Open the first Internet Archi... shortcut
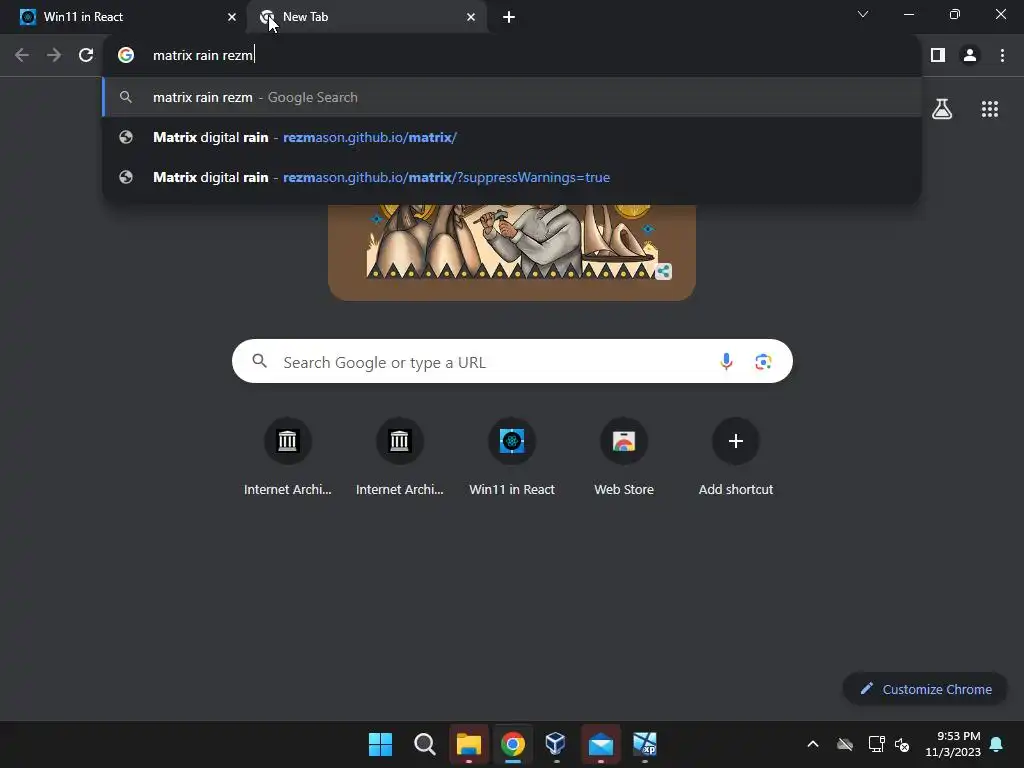Image resolution: width=1024 pixels, height=768 pixels. (287, 456)
